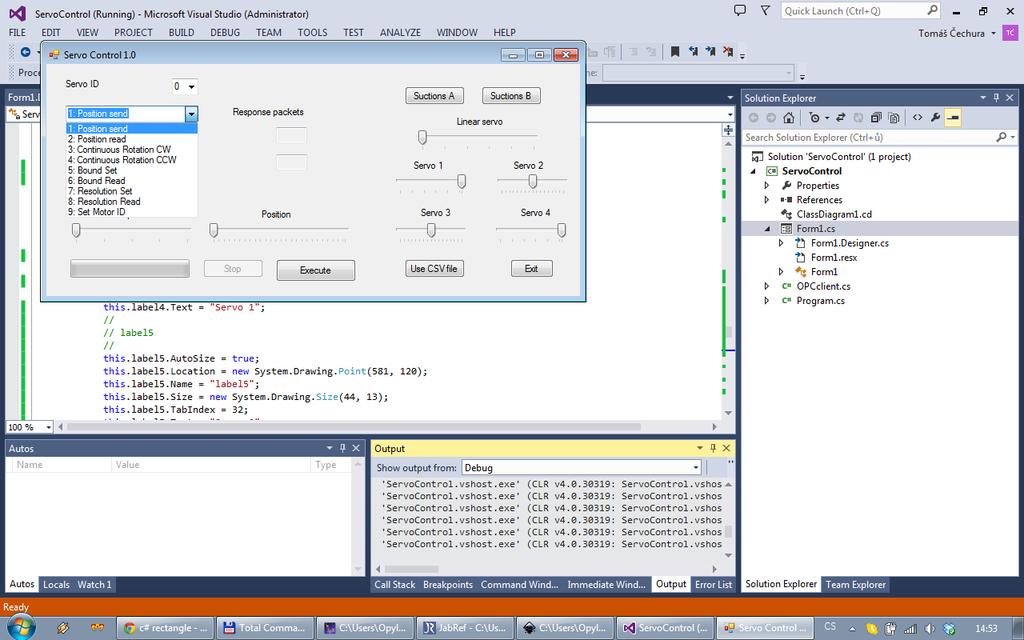Toggle a bookmark on current line
The width and height of the screenshot is (1024, 640).
pyautogui.click(x=675, y=52)
